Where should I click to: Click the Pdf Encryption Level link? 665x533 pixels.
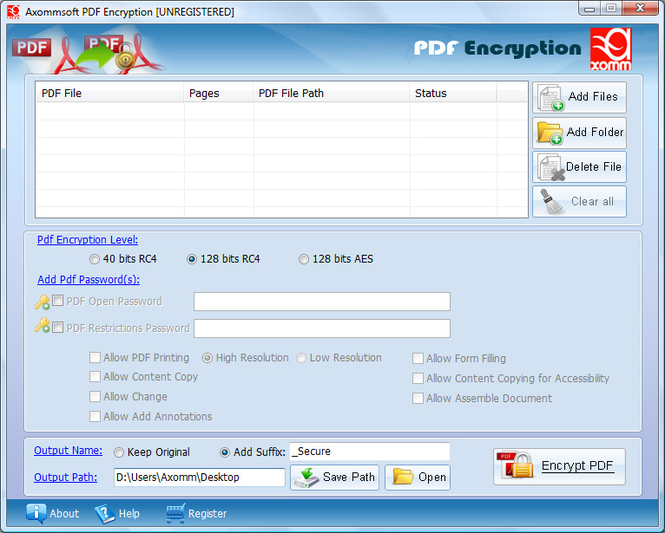coord(87,240)
